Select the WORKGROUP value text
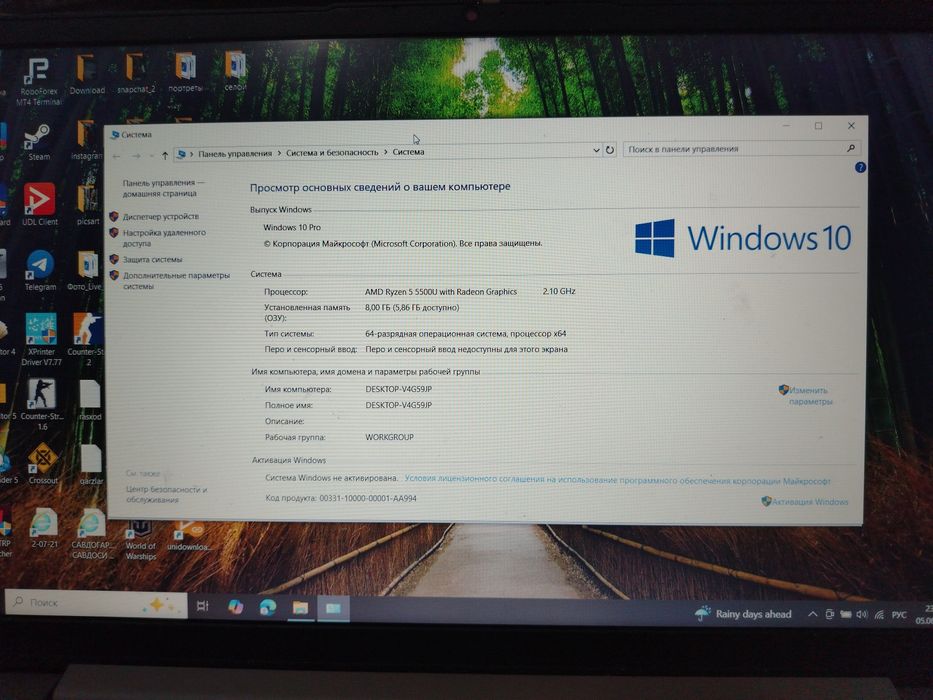Screen dimensions: 933x700 [x=389, y=437]
